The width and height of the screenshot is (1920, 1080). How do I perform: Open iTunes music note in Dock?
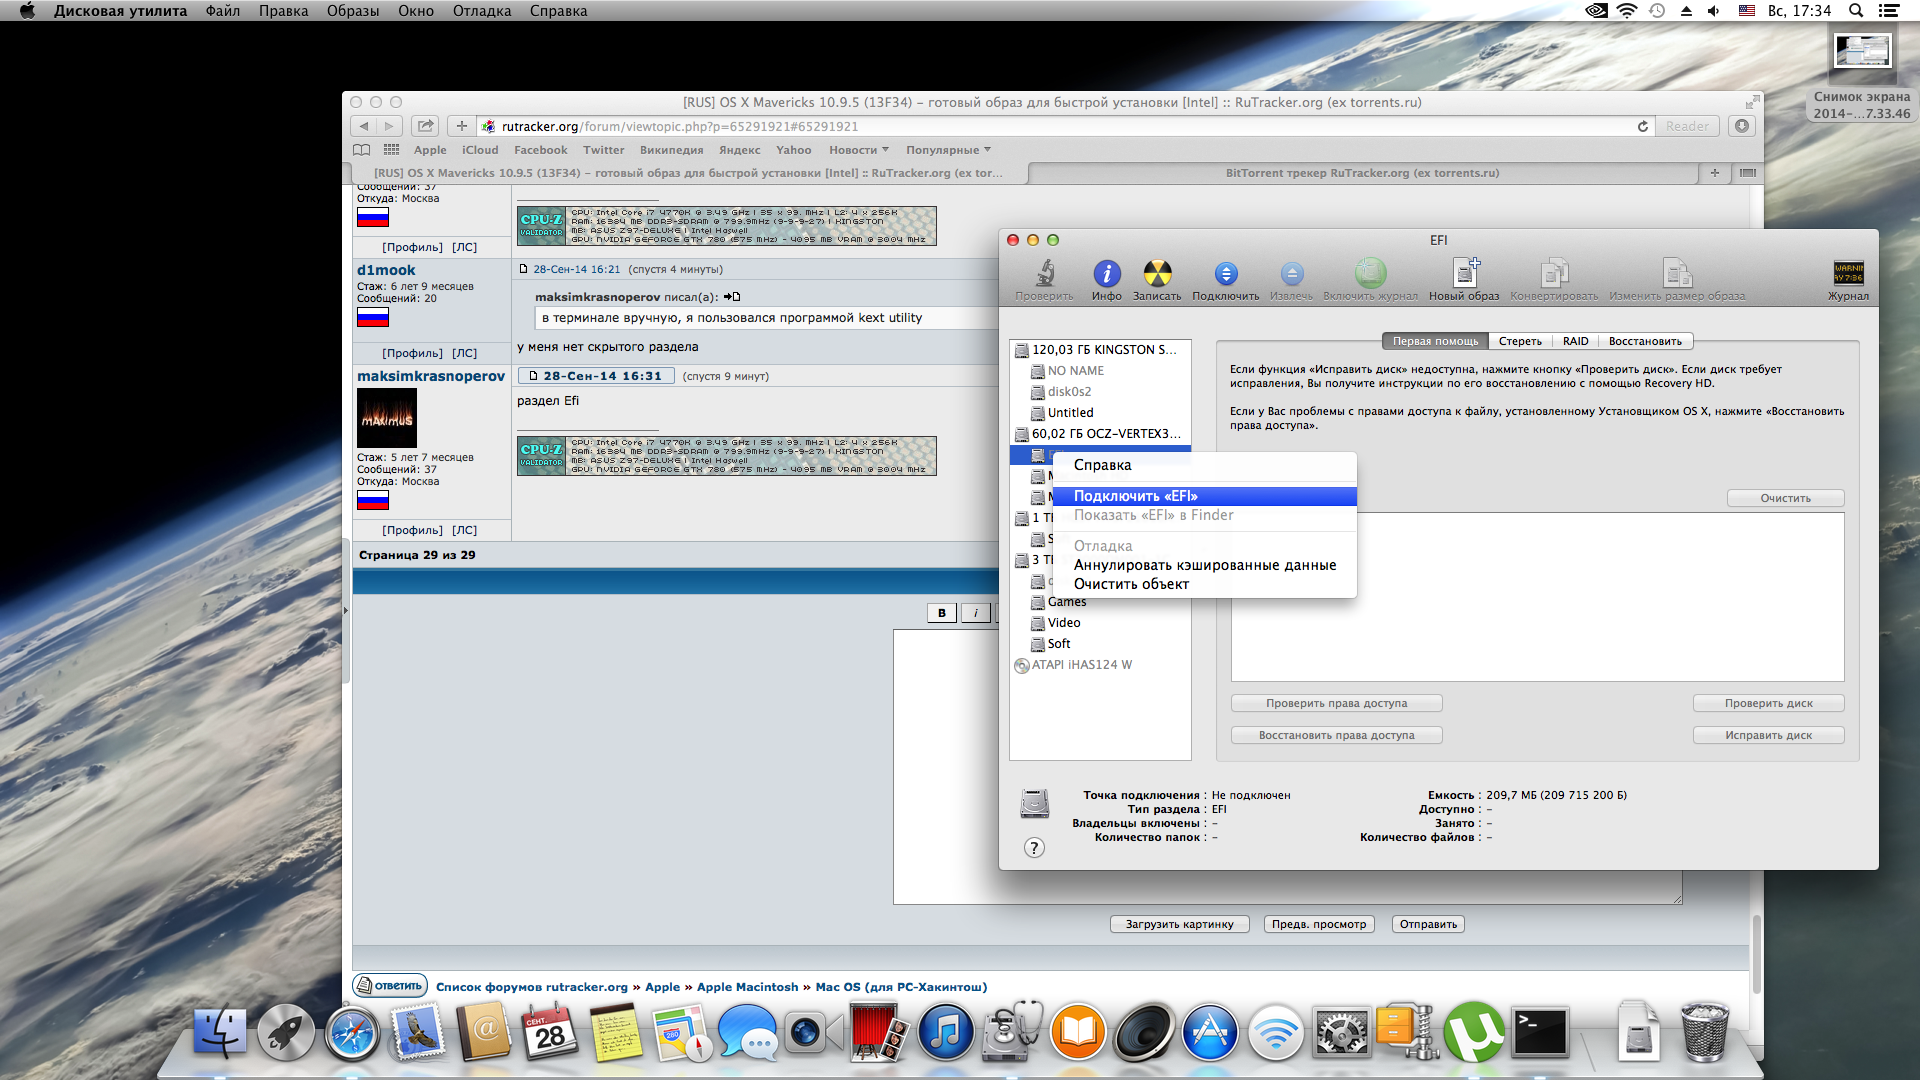(945, 1033)
